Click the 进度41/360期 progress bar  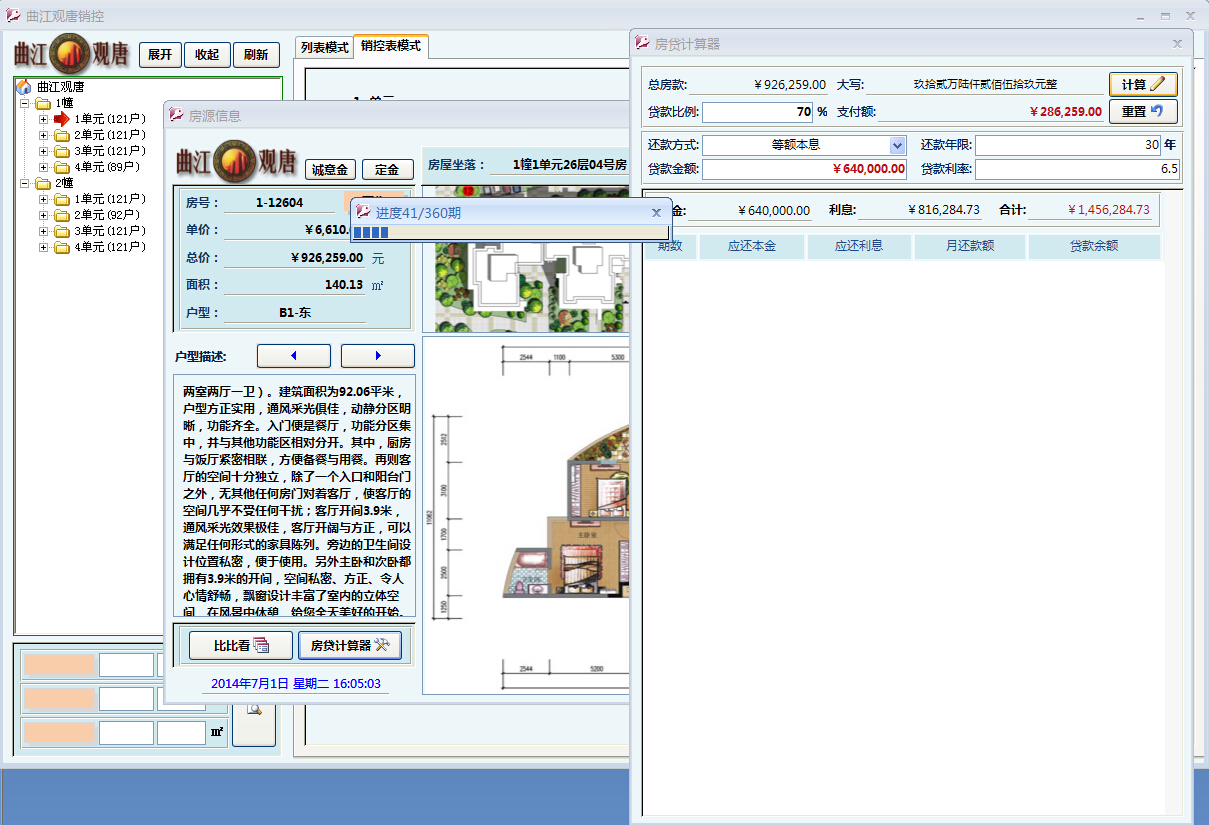click(x=510, y=233)
